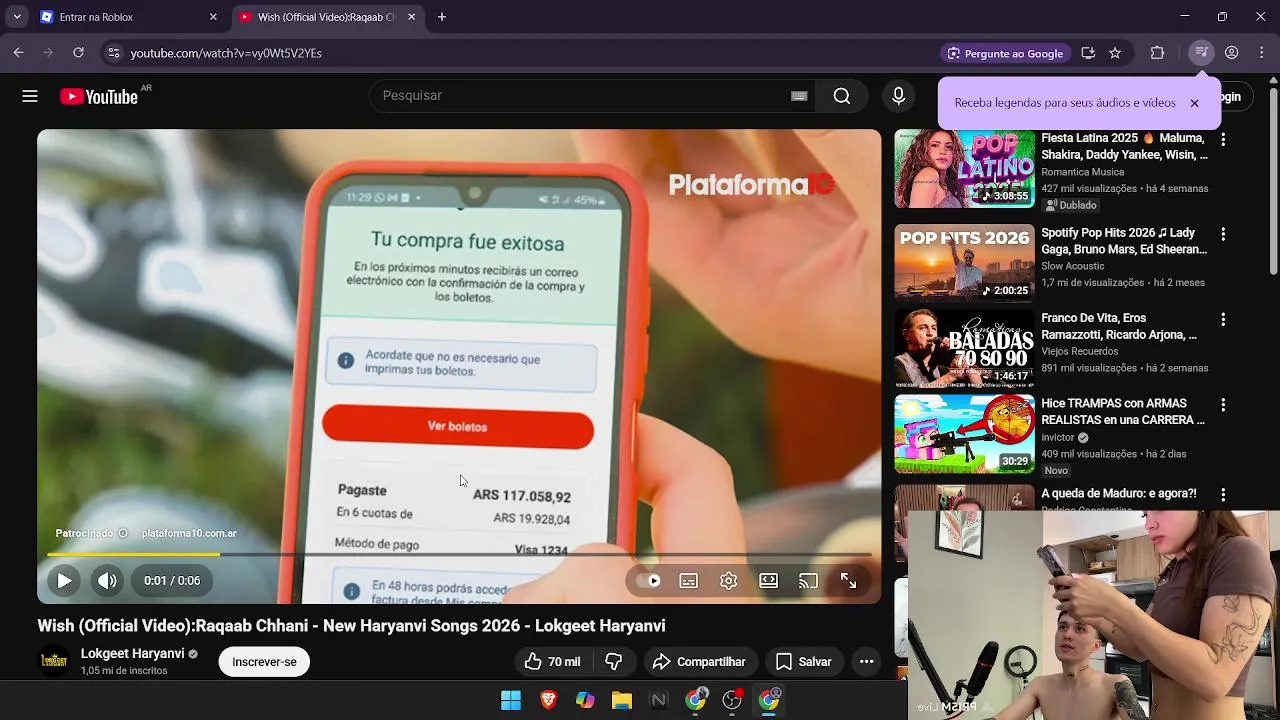Open the invictor channel name
Viewport: 1280px width, 720px height.
pyautogui.click(x=1058, y=438)
